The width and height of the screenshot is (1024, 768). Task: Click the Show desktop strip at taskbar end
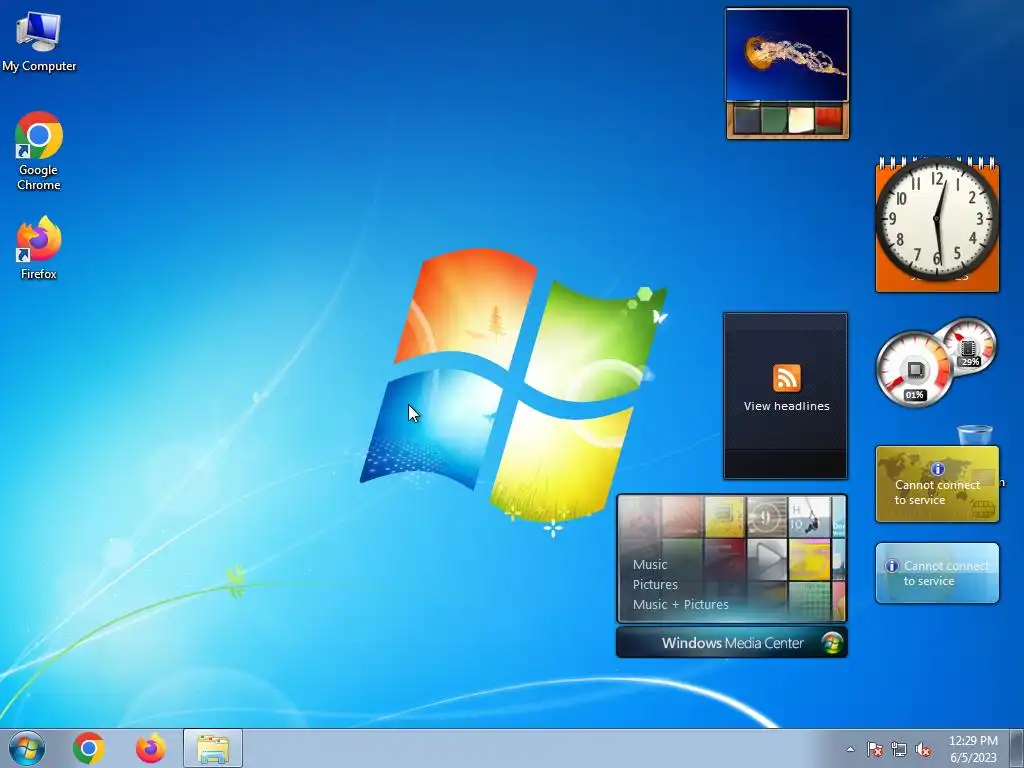click(1017, 748)
